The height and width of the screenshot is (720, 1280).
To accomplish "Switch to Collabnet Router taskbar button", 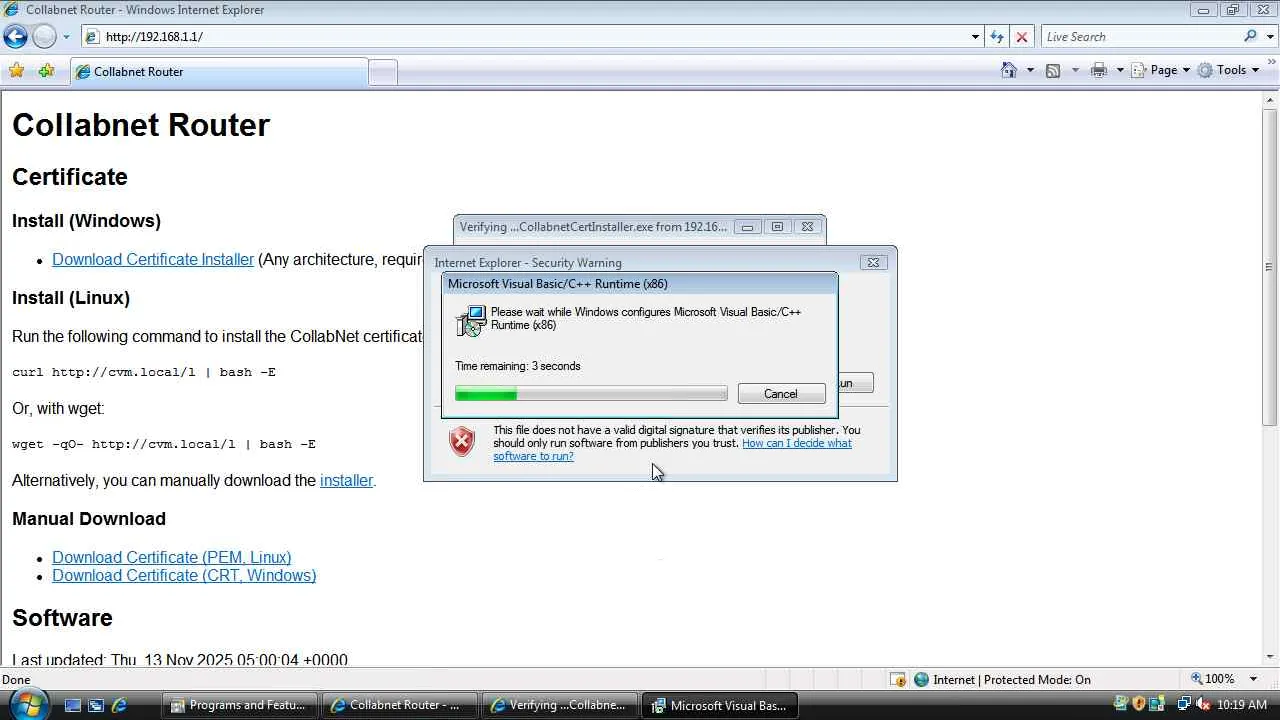I will coord(400,705).
